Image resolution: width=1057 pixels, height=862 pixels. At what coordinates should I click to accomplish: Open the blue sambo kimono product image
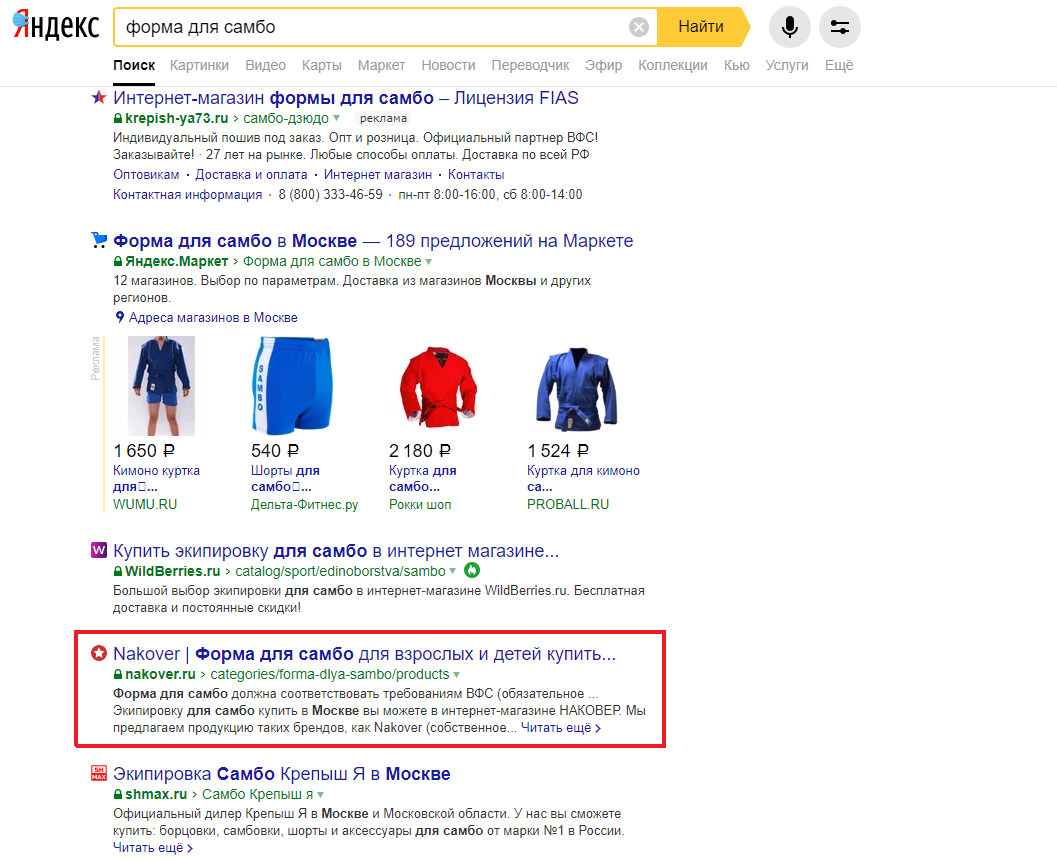pyautogui.click(x=161, y=386)
